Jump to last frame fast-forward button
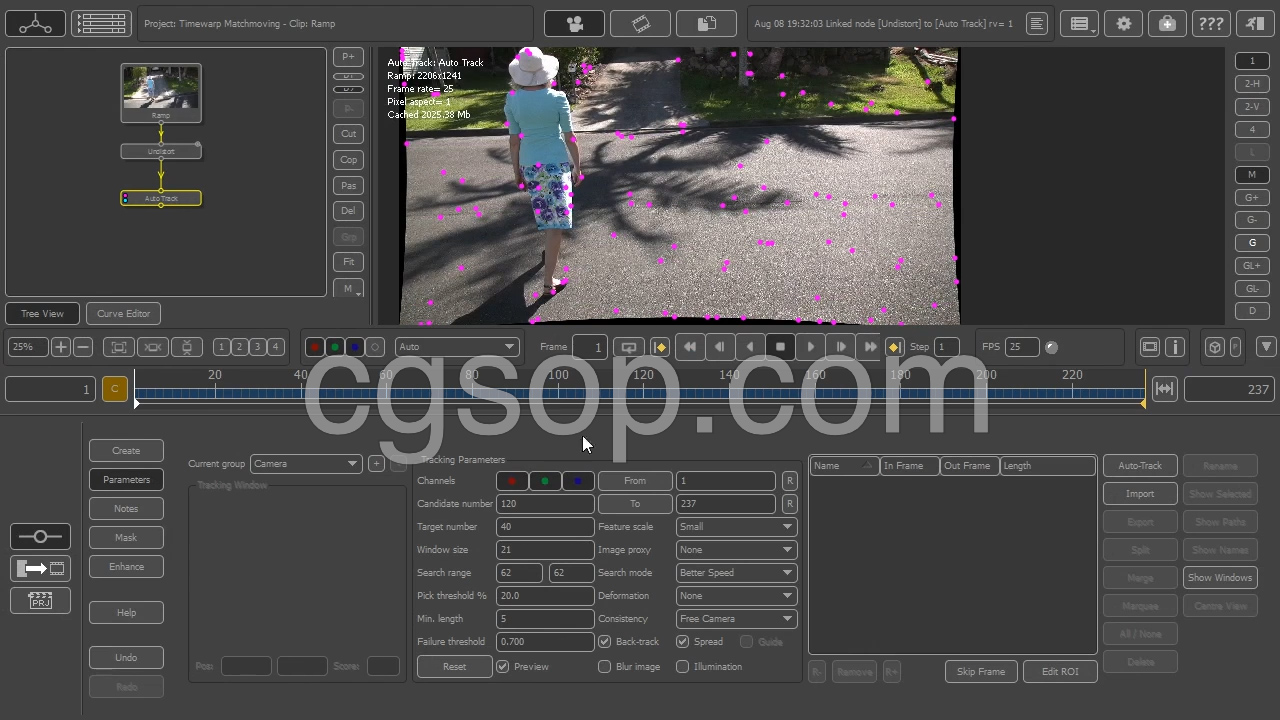Viewport: 1280px width, 720px height. [870, 347]
